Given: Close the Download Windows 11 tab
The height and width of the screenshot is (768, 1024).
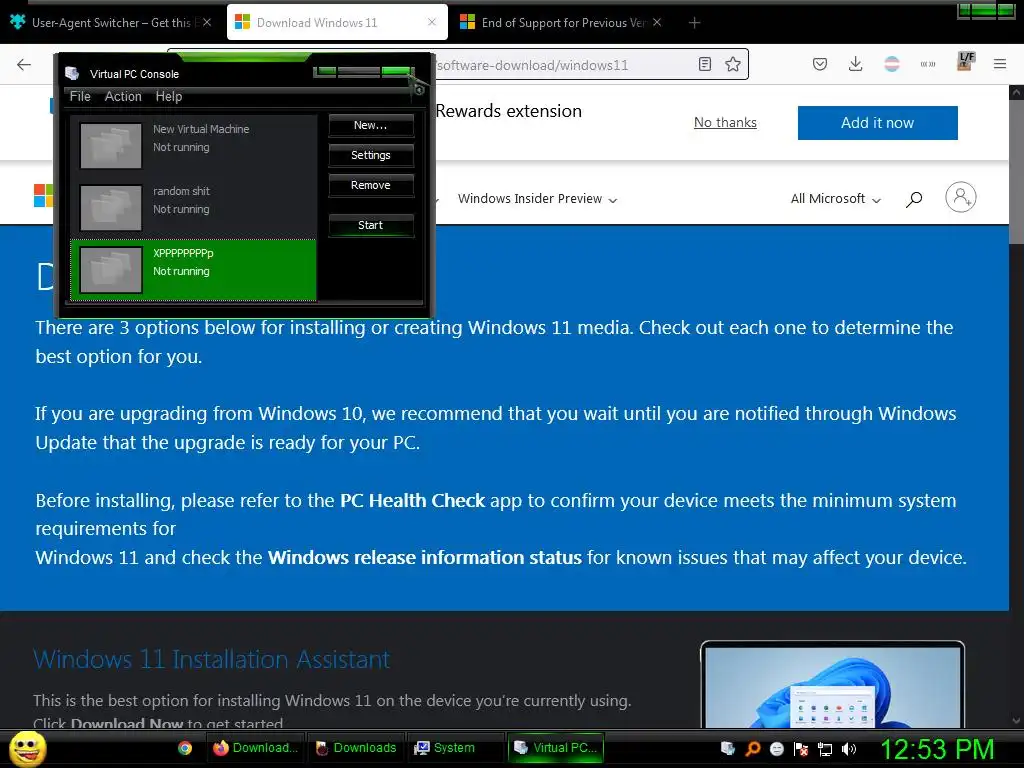Looking at the screenshot, I should [432, 22].
